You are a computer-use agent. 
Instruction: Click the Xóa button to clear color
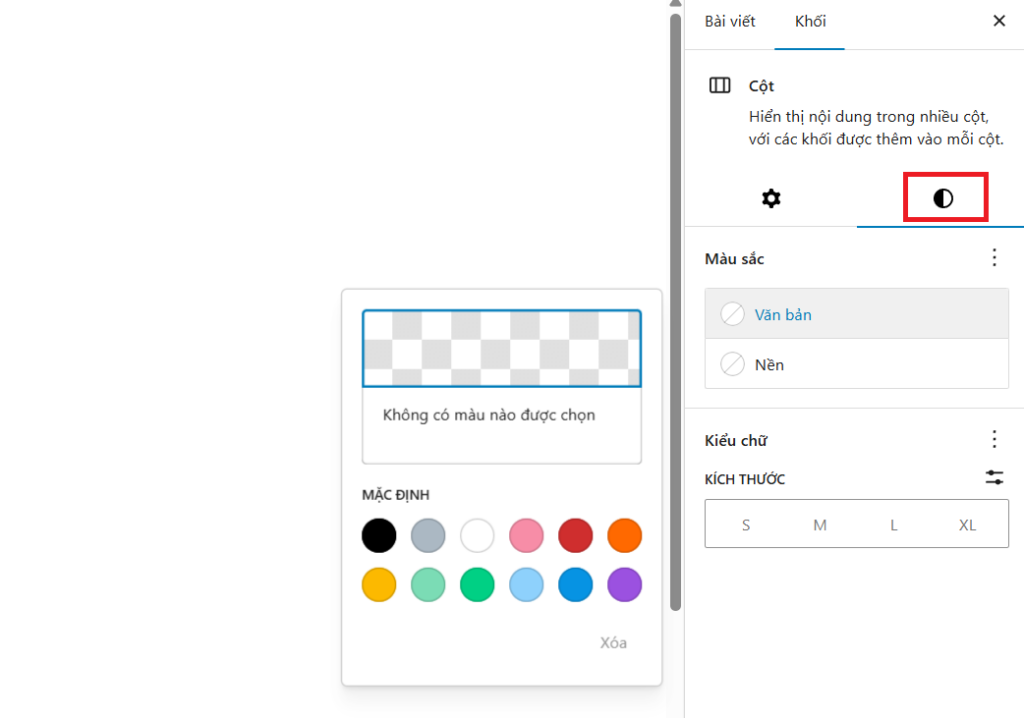pyautogui.click(x=613, y=642)
